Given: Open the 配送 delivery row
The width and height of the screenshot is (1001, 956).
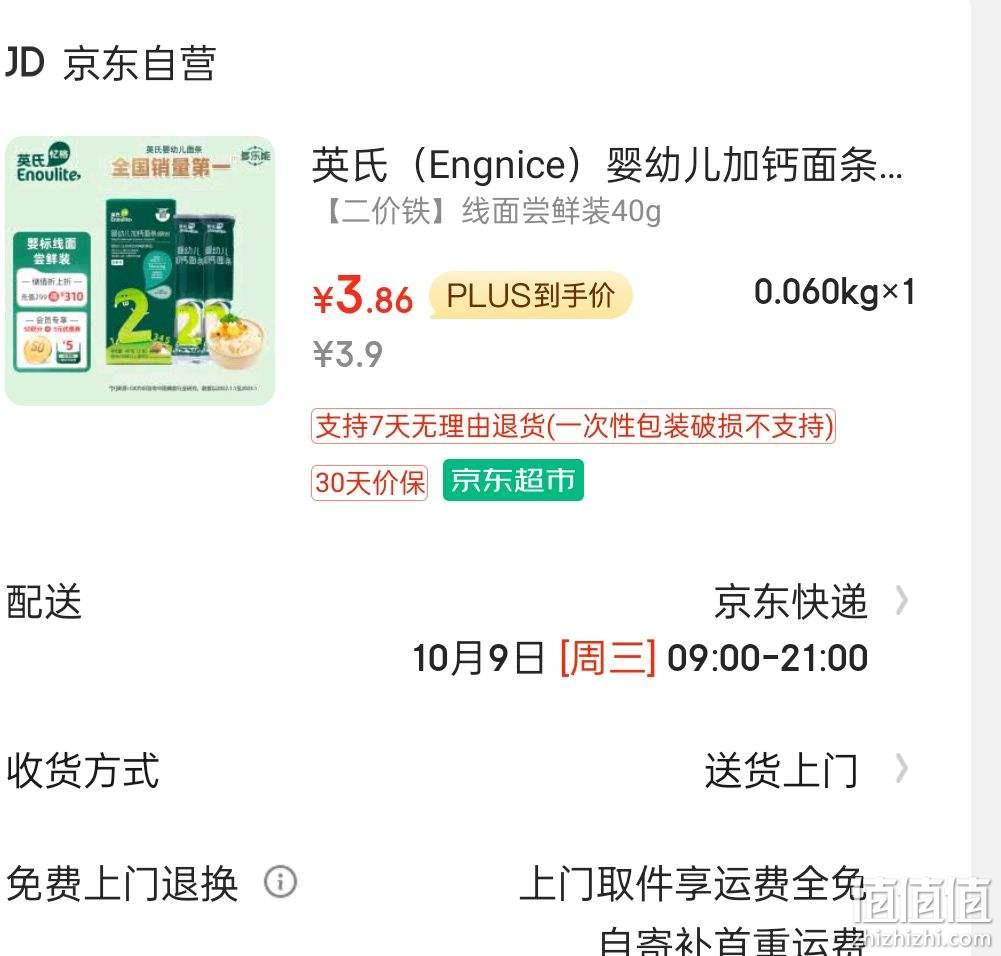Looking at the screenshot, I should [x=457, y=629].
